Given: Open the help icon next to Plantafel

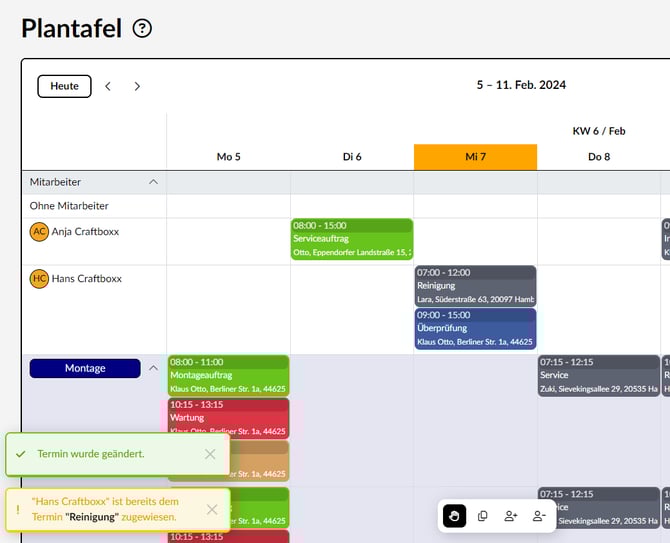Looking at the screenshot, I should point(142,29).
